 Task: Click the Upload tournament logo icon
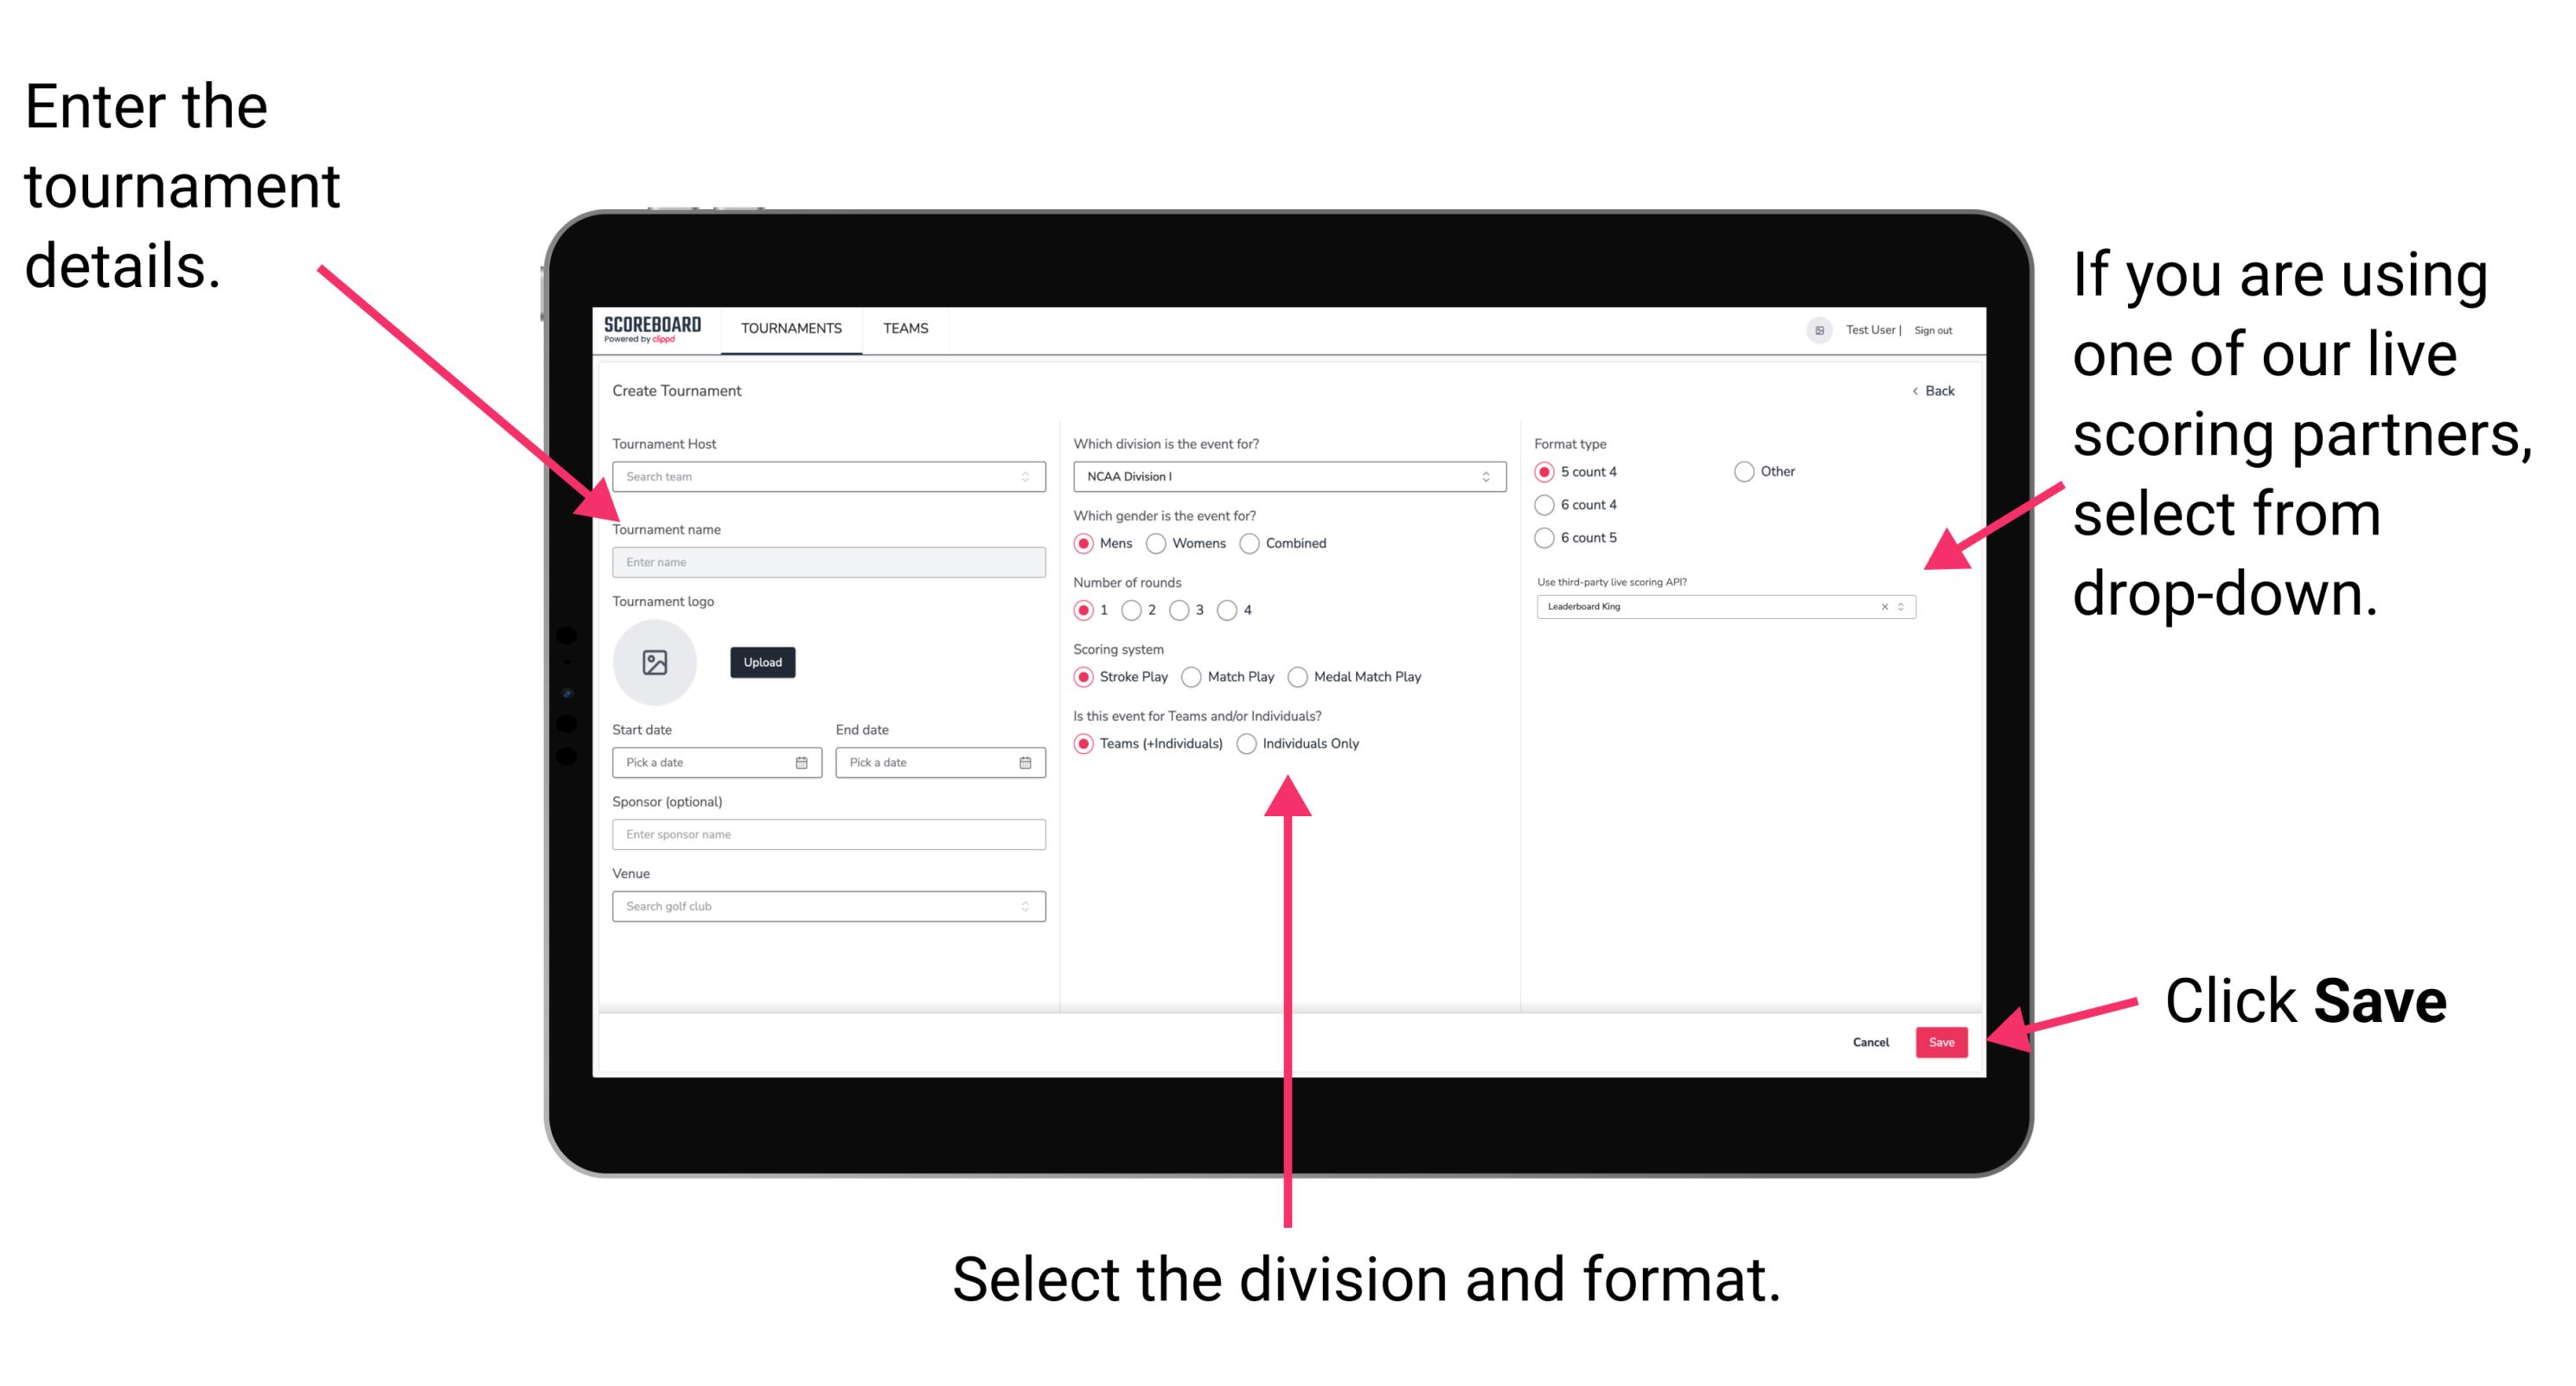[x=764, y=662]
